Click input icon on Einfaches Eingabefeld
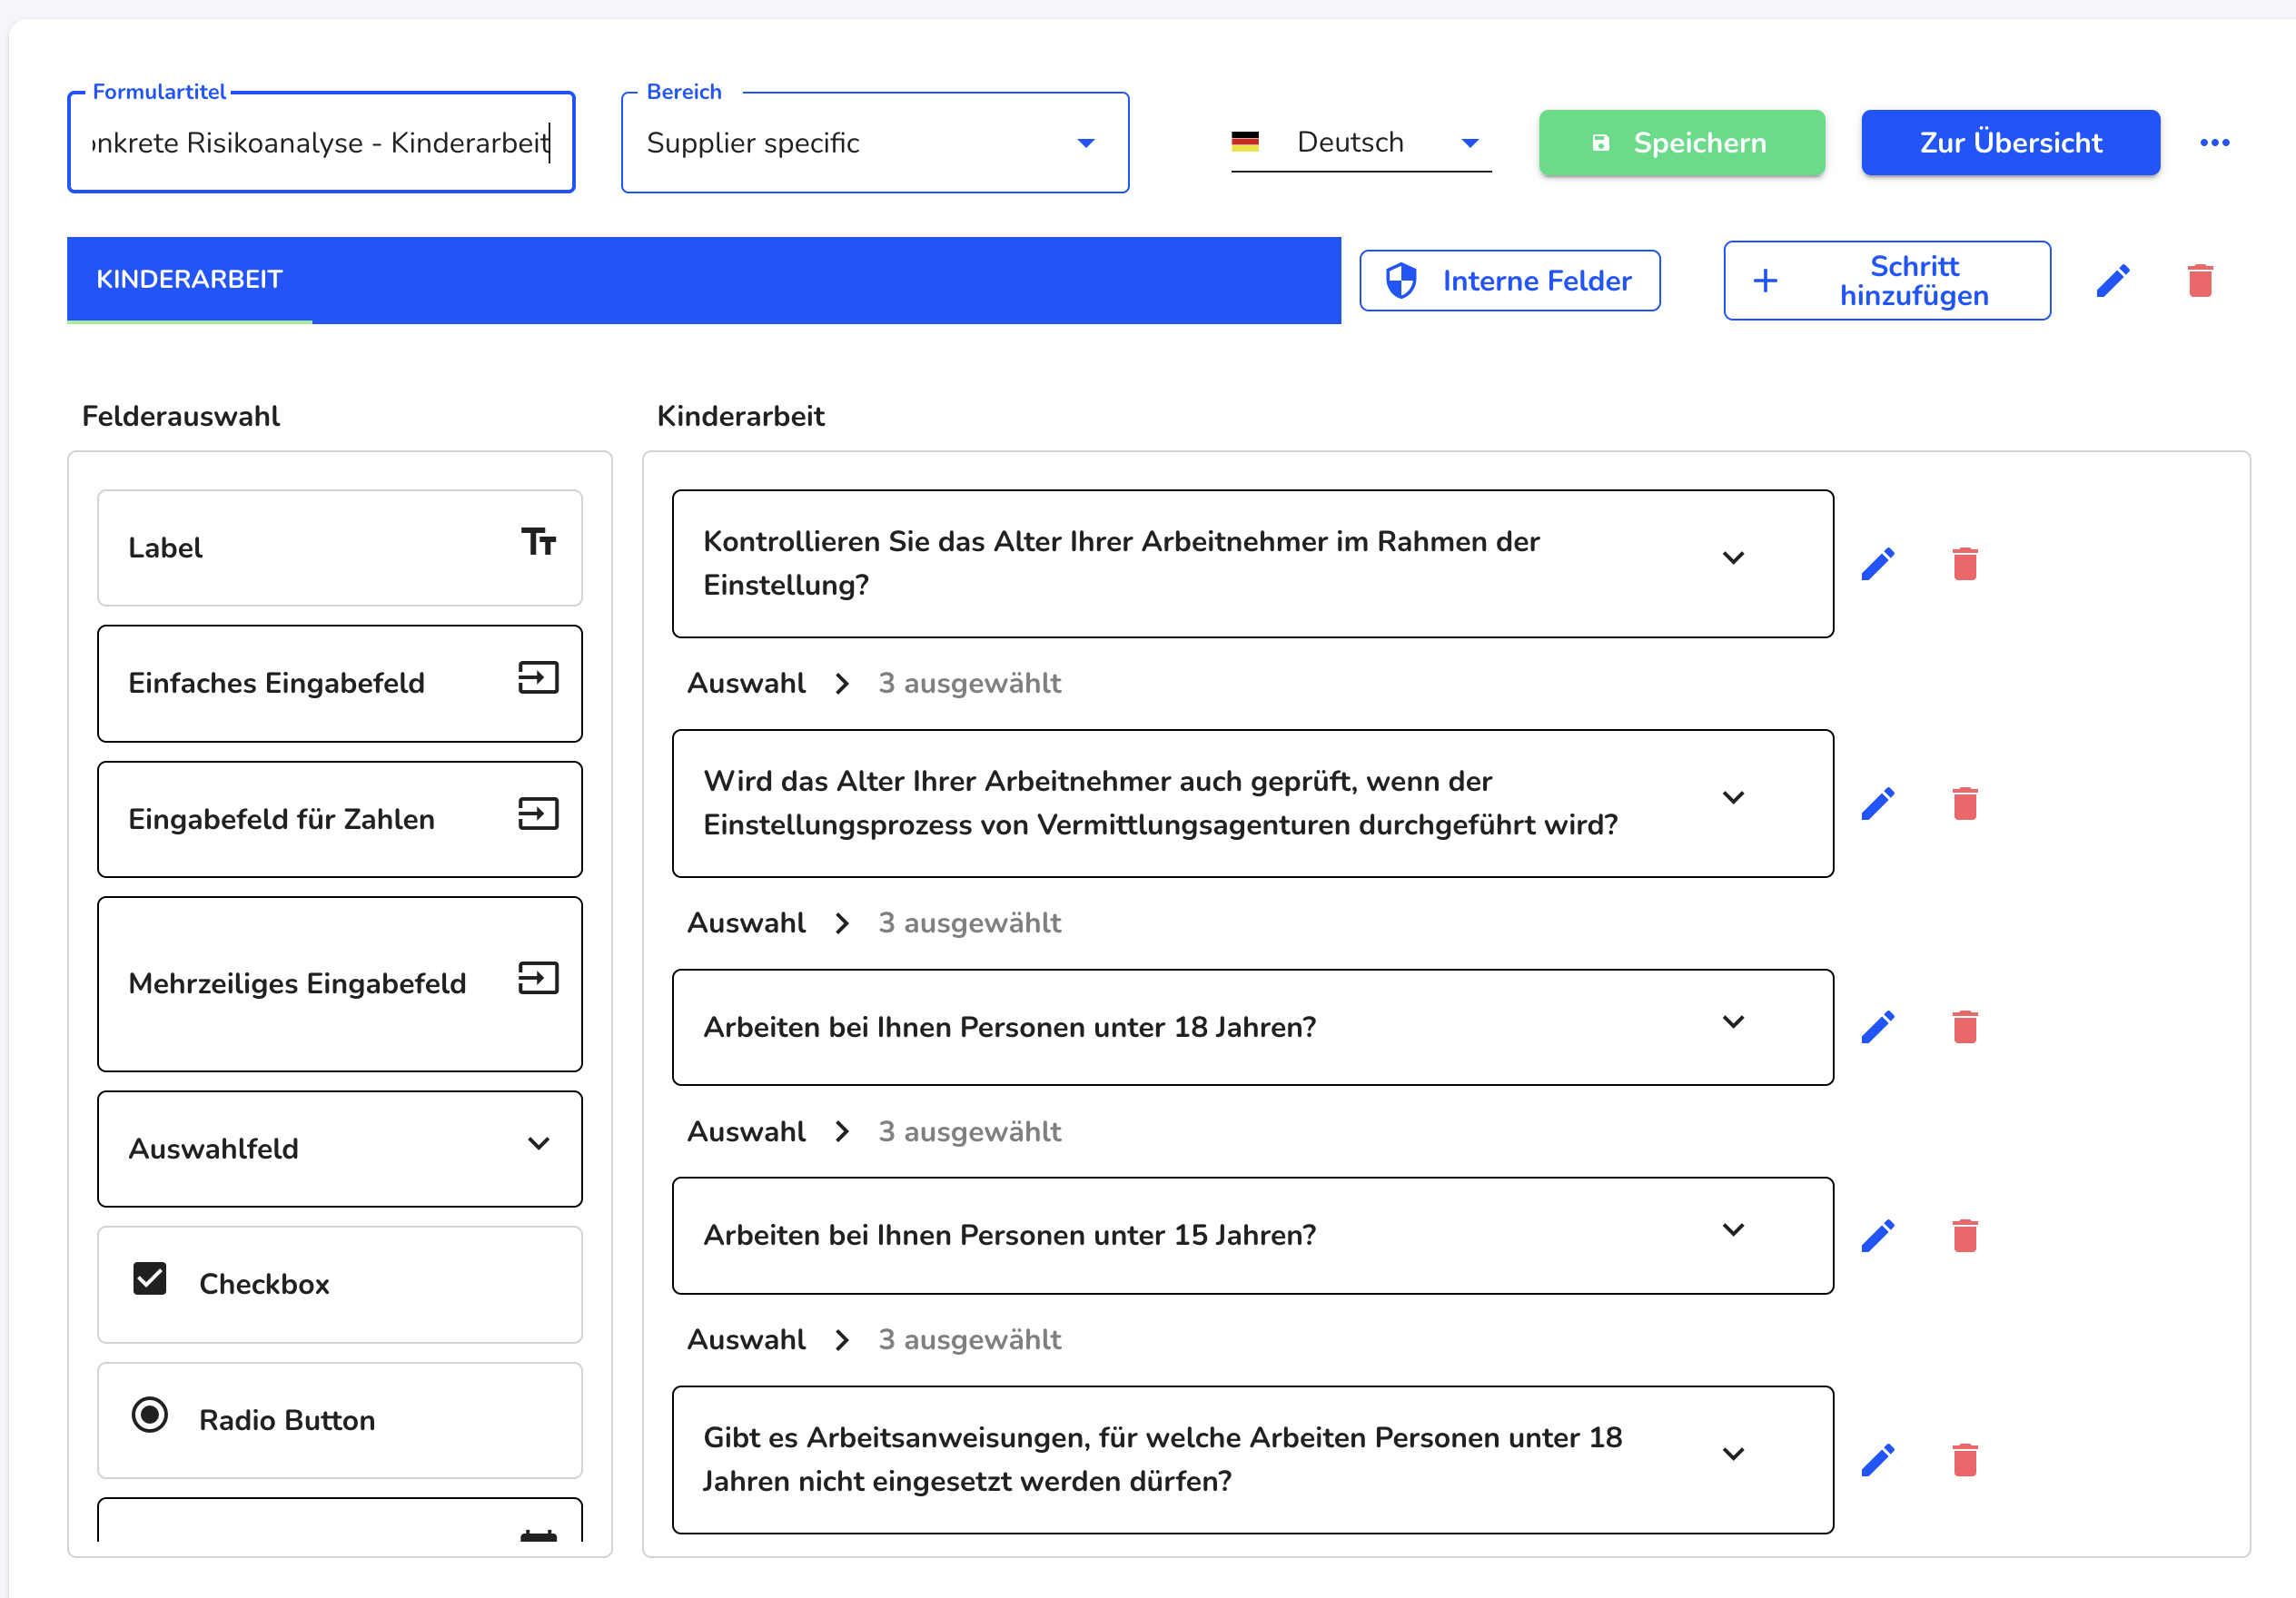 click(x=538, y=678)
